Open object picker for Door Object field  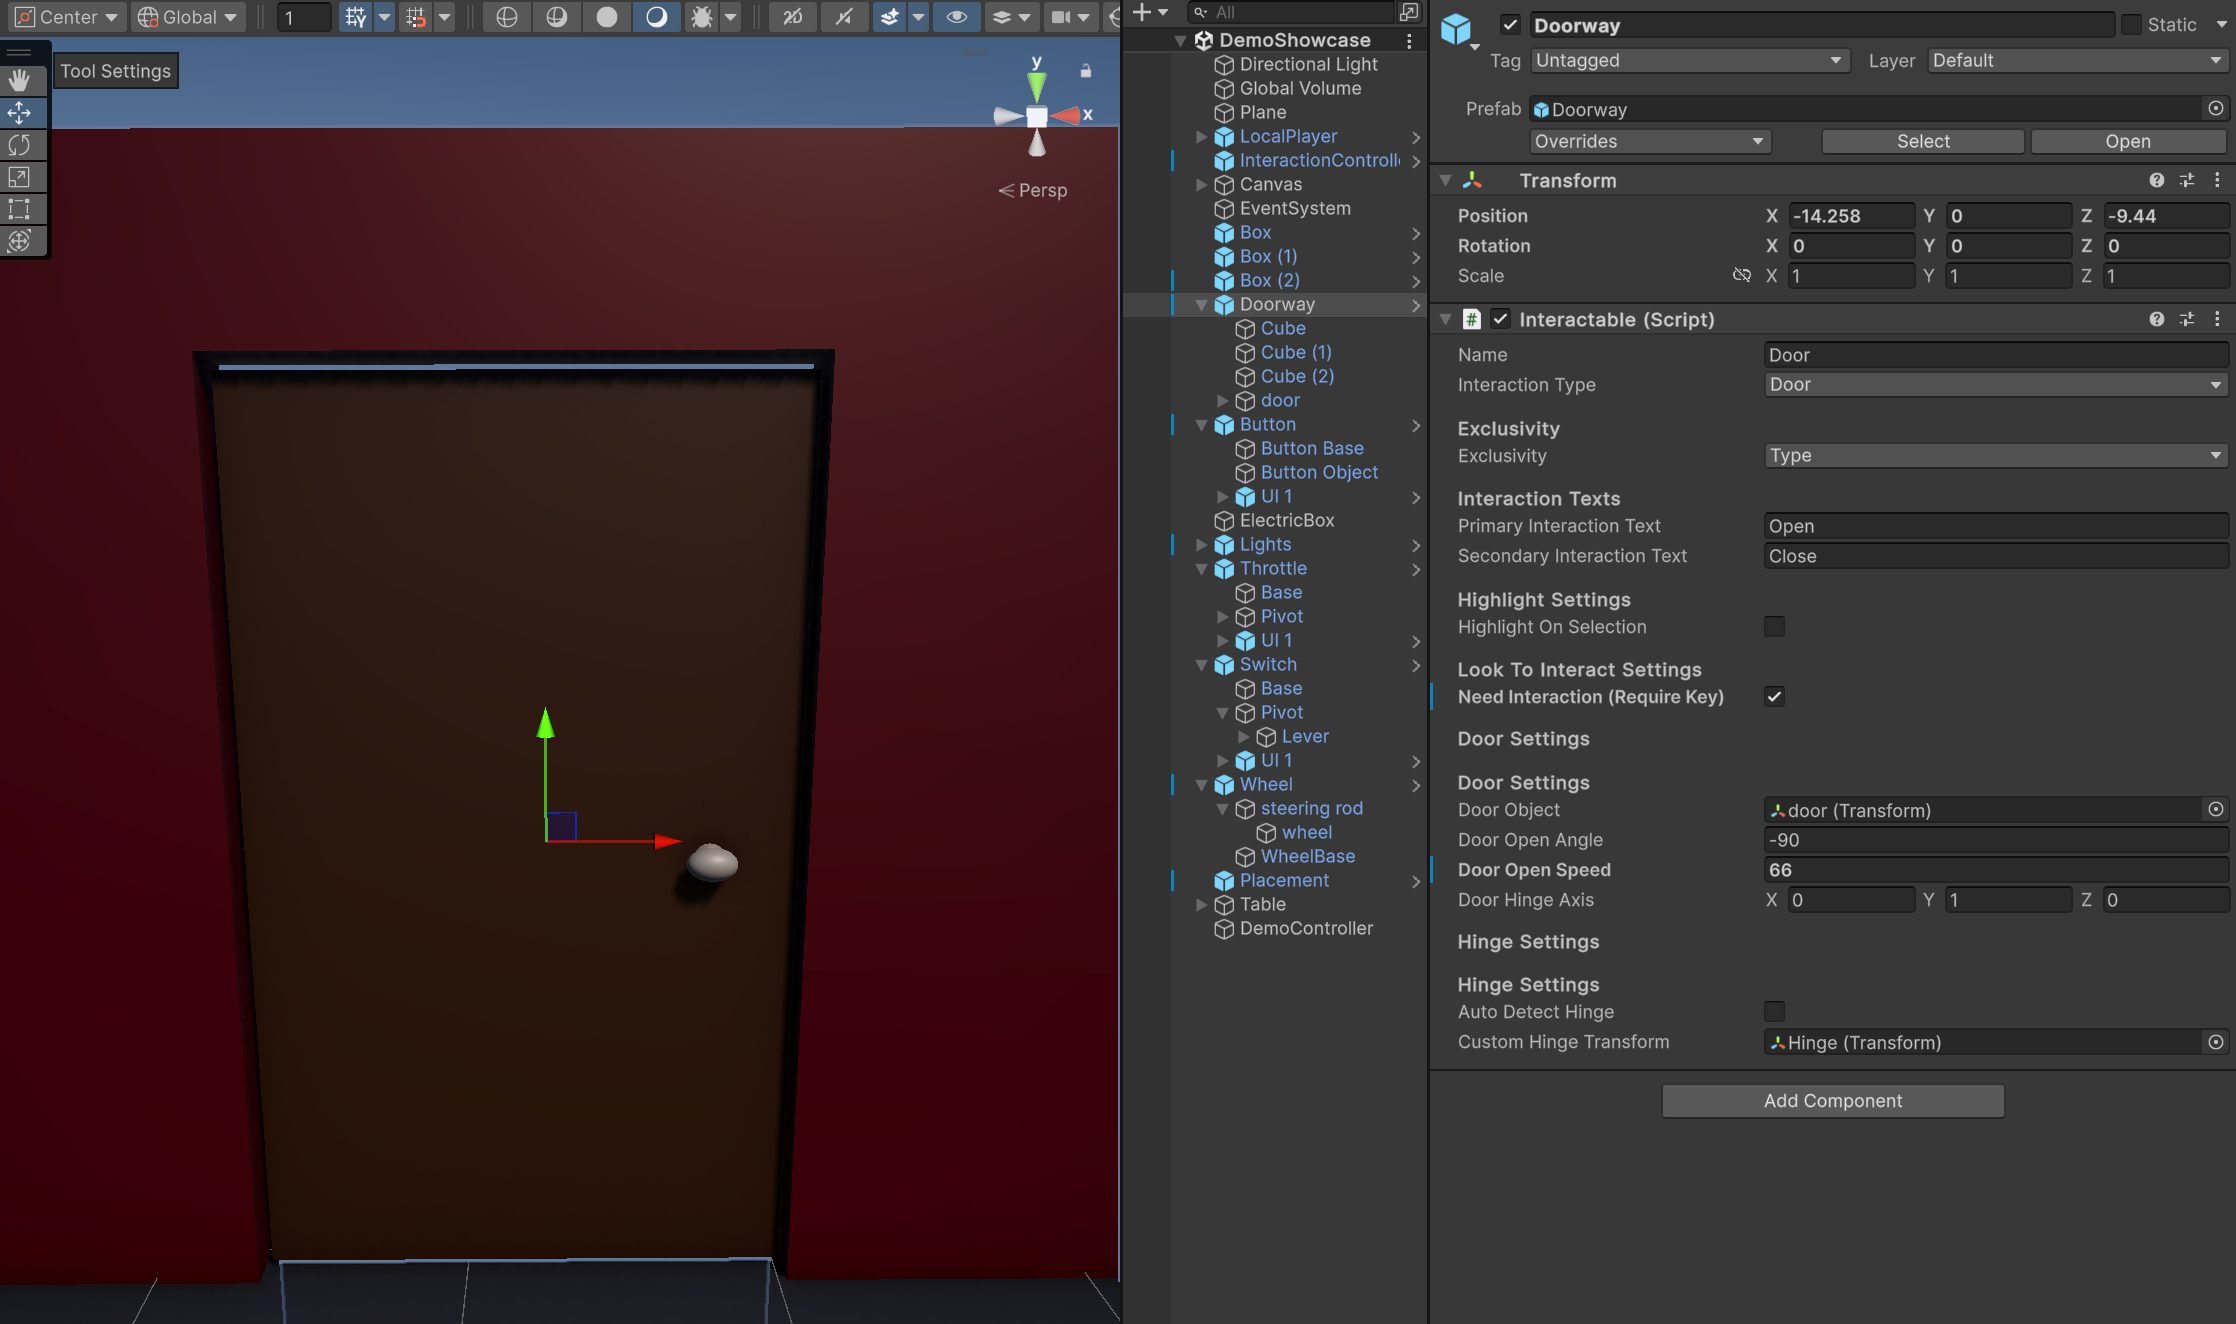(2216, 810)
